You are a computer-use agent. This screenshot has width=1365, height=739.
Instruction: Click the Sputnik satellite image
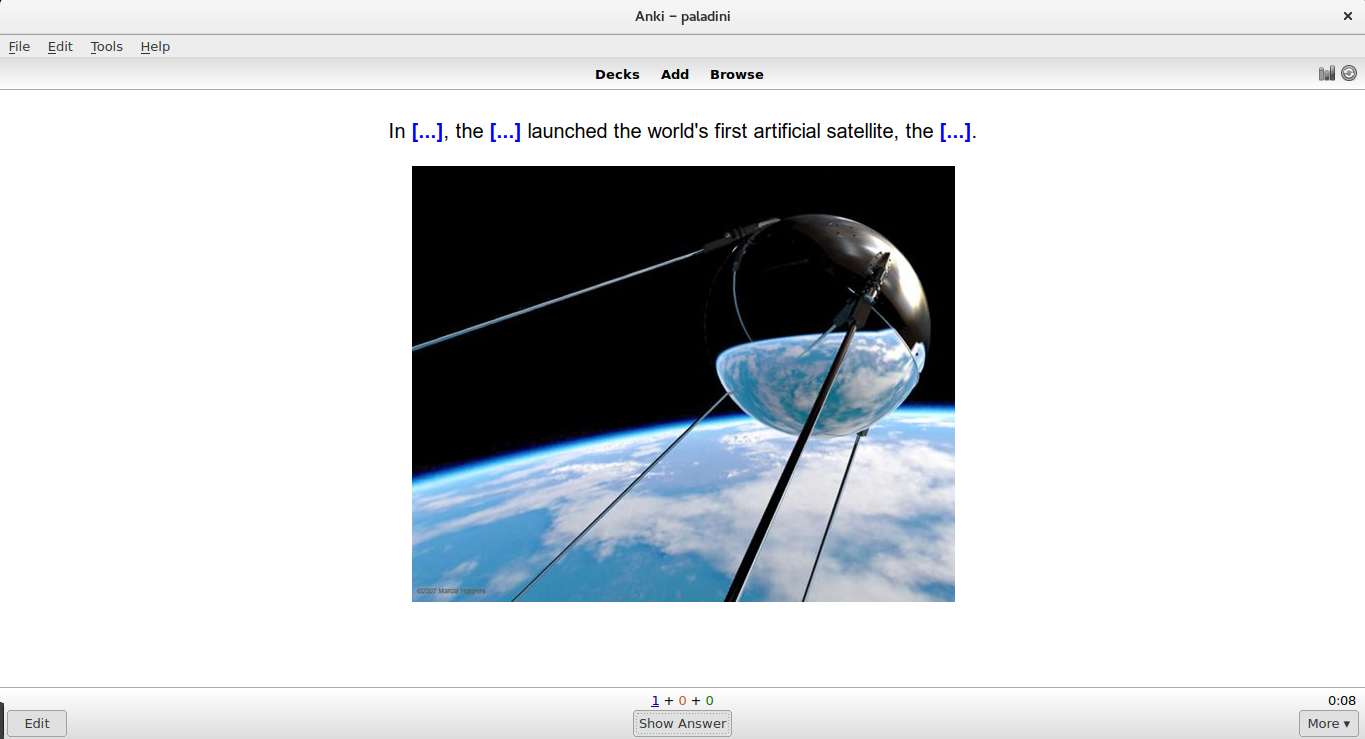pyautogui.click(x=683, y=384)
